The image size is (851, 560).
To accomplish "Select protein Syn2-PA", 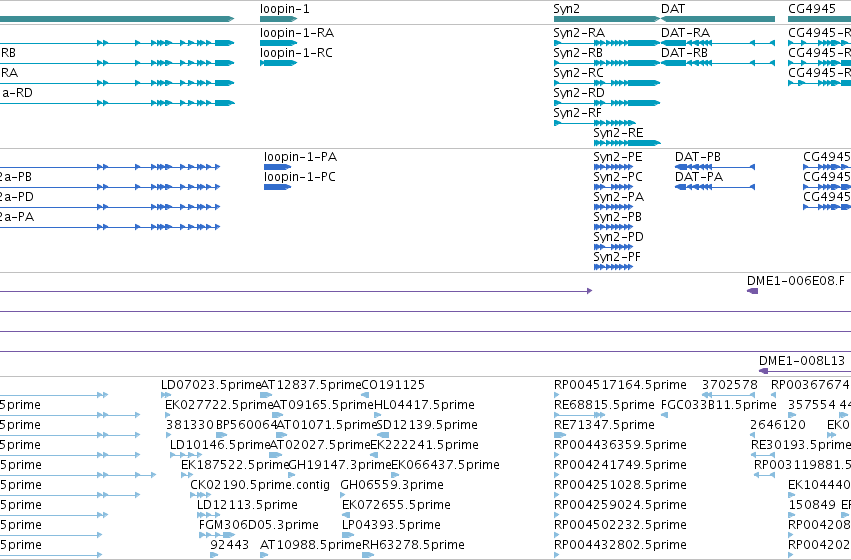I will coord(613,207).
